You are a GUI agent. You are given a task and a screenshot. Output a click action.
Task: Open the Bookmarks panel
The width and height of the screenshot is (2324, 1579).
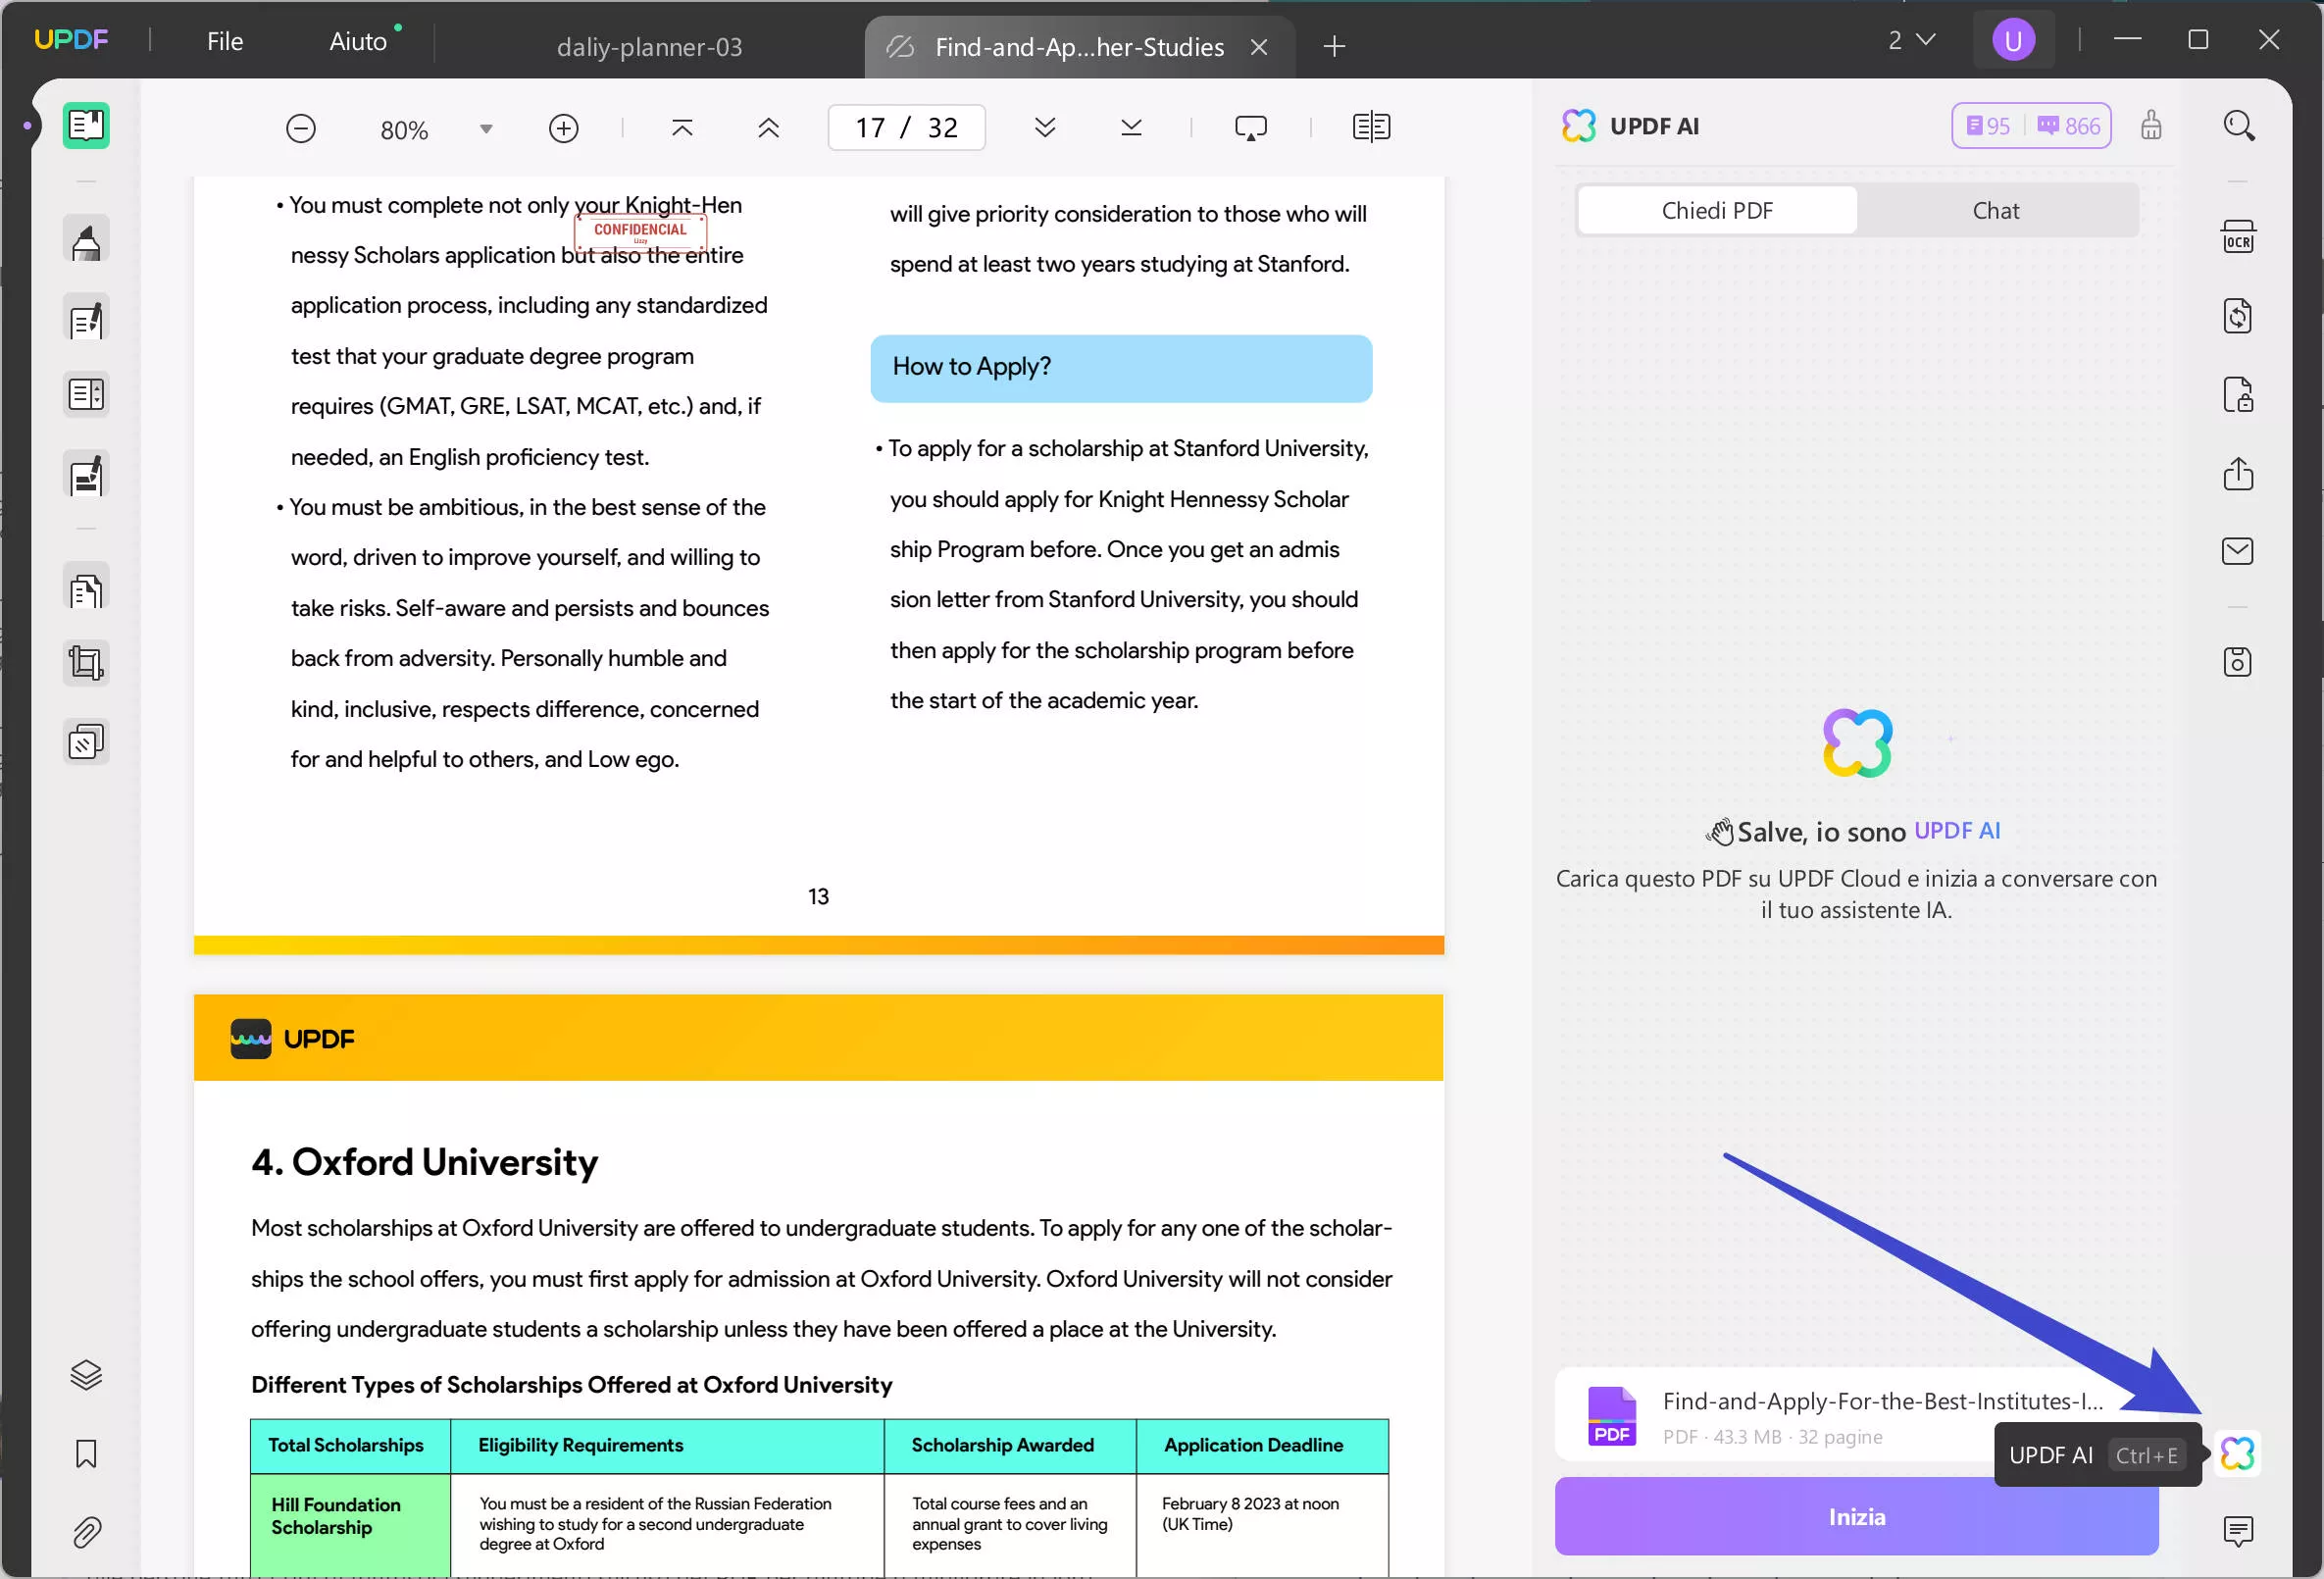[x=86, y=1454]
